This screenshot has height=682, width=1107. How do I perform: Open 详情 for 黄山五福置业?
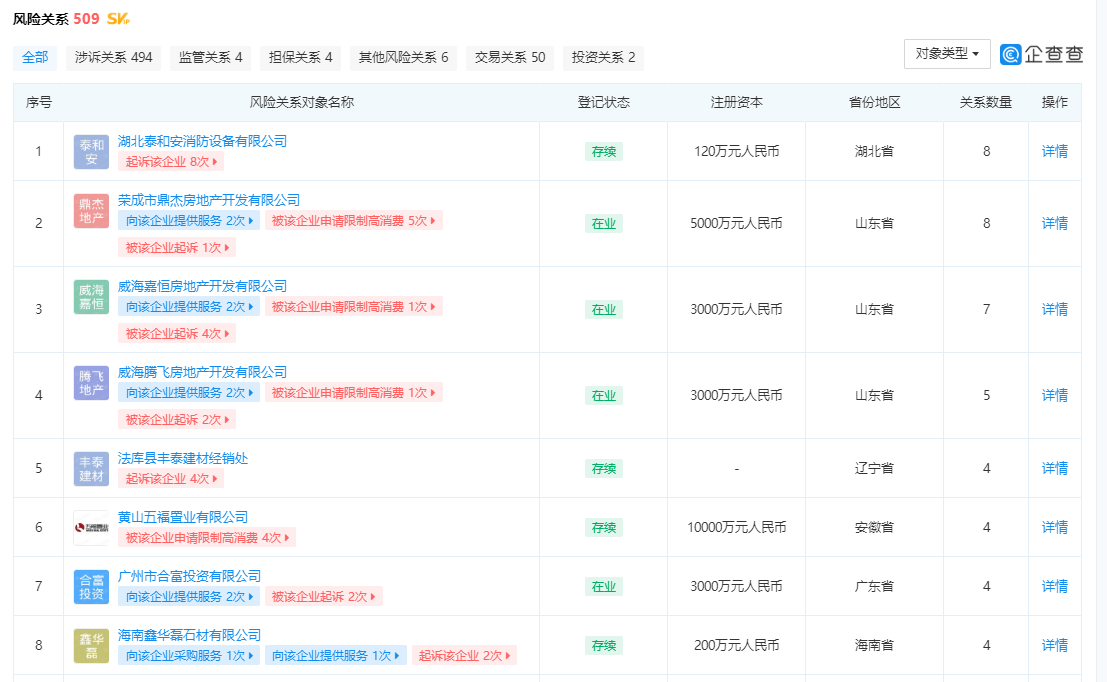(1055, 528)
